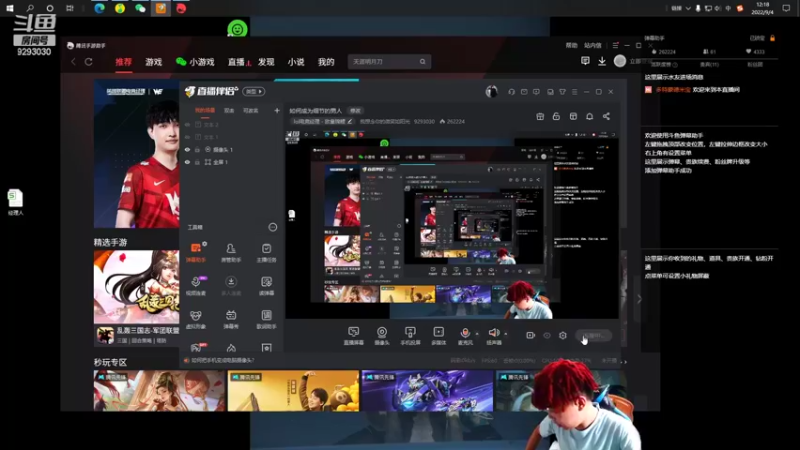Click the share icon in 直播伴侣
Image resolution: width=800 pixels, height=450 pixels.
pos(606,116)
